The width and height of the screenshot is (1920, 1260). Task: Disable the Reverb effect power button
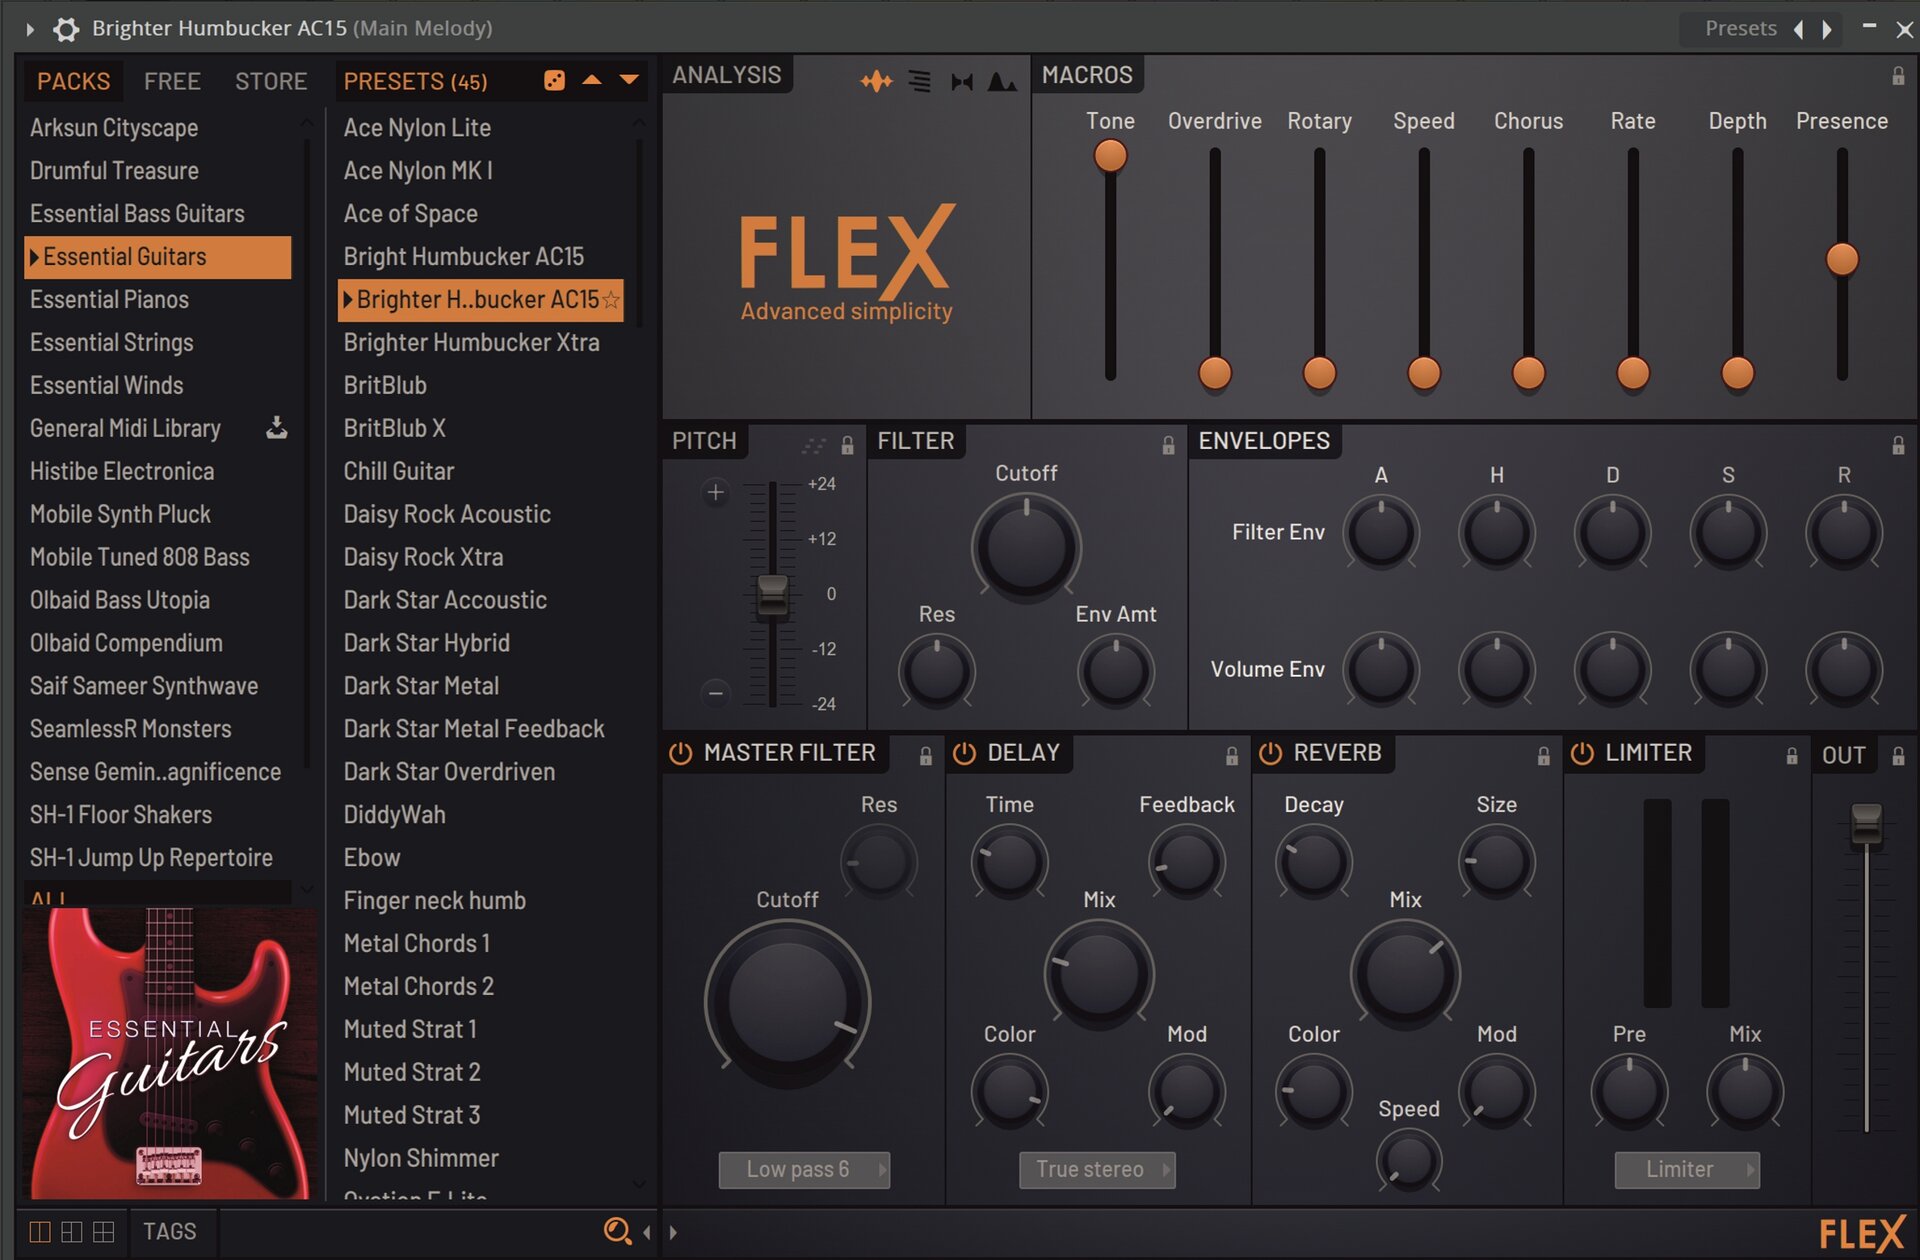[x=1270, y=753]
